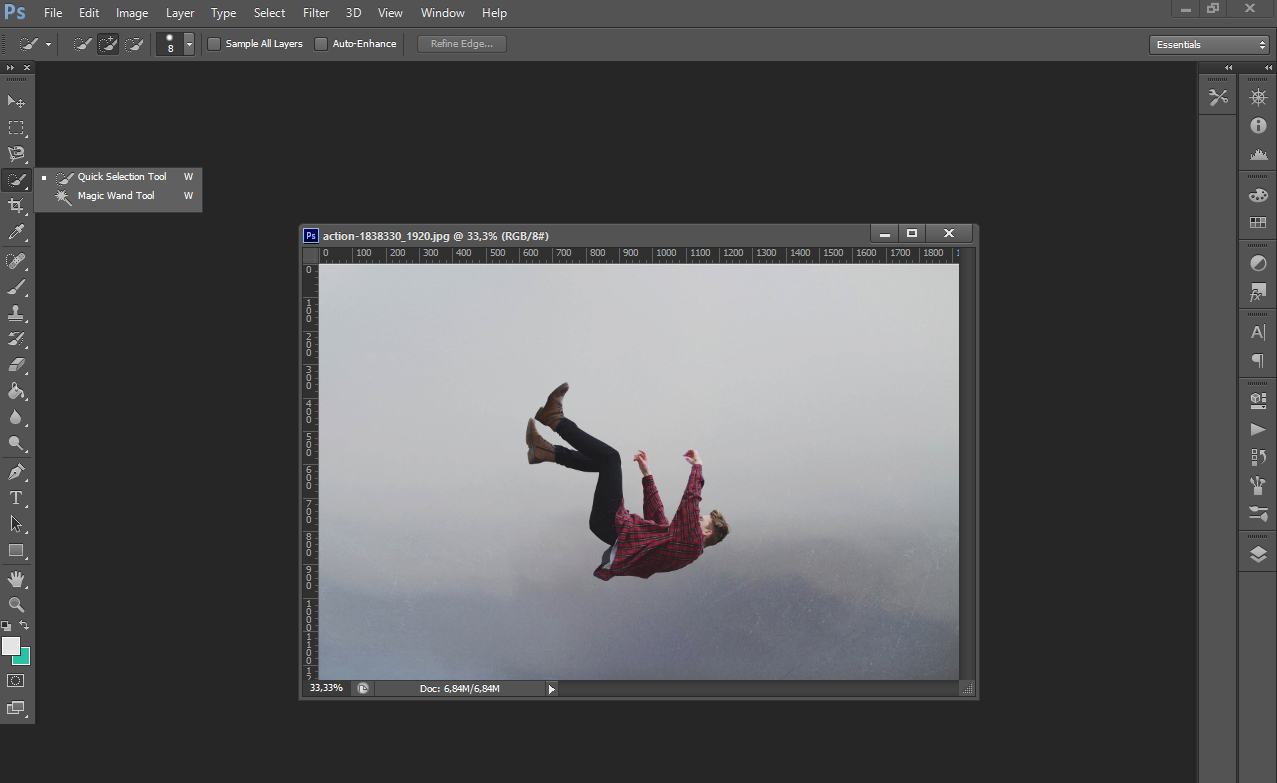
Task: Click the Refine Edge button
Action: [462, 44]
